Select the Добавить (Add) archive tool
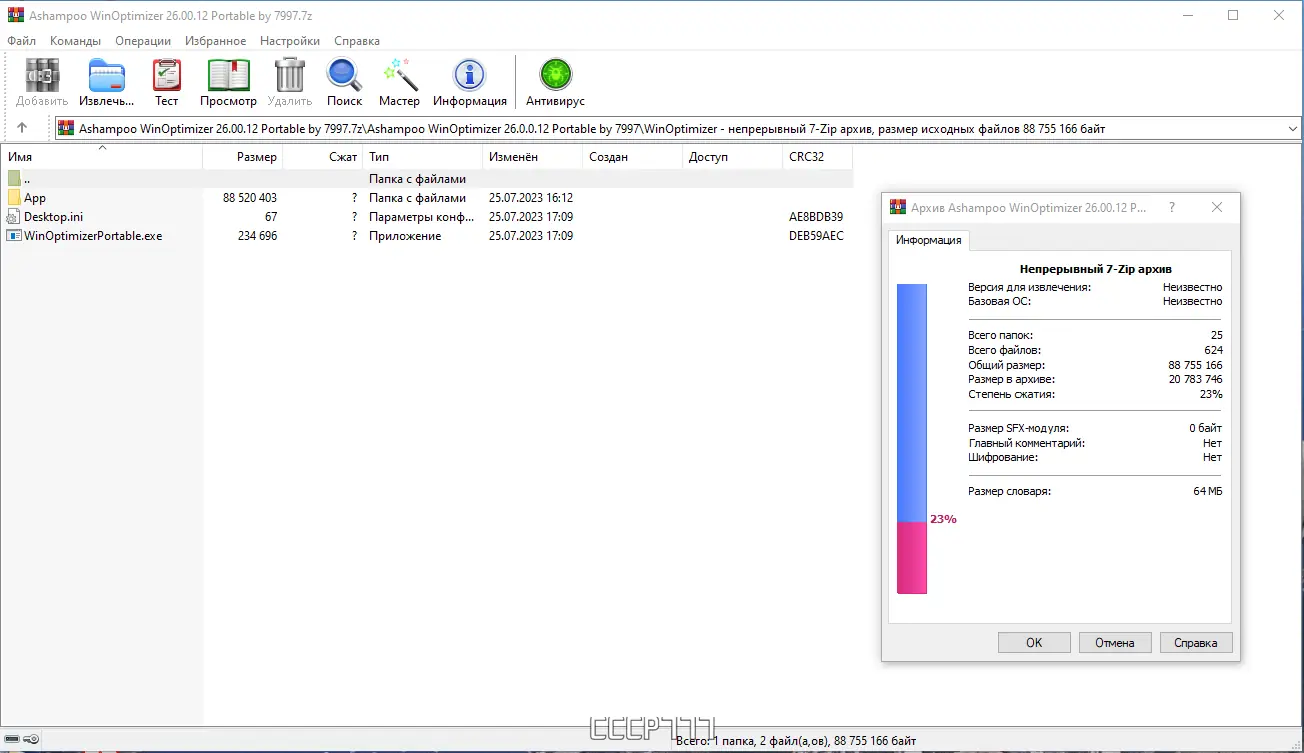 [x=41, y=75]
